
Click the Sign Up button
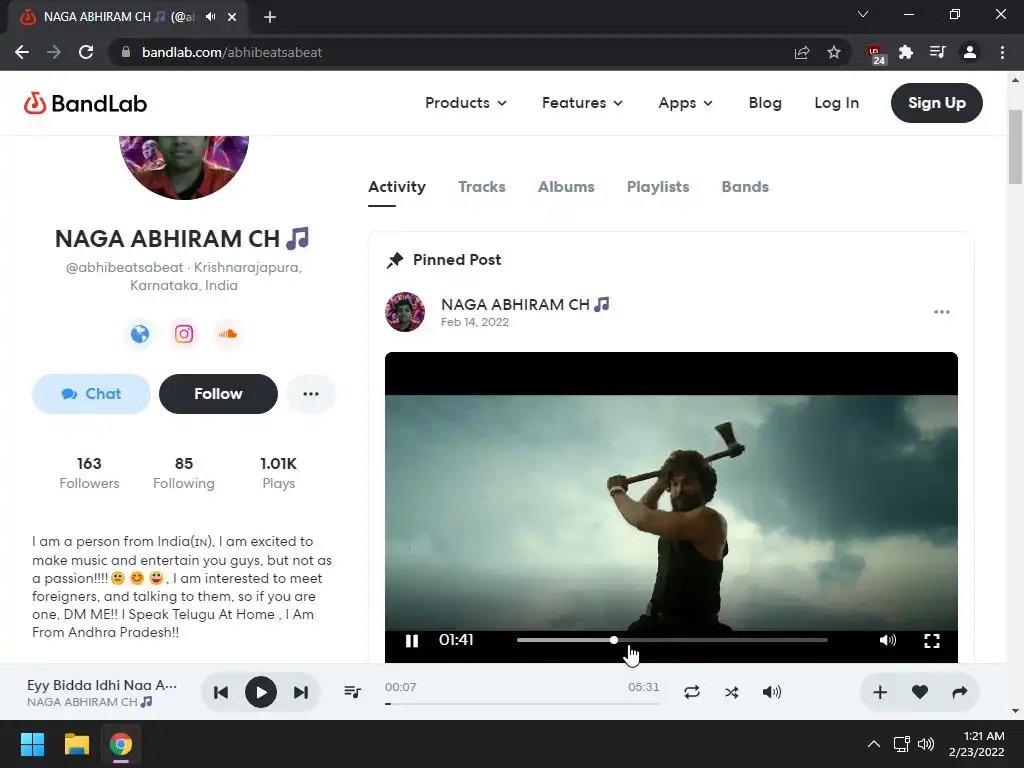click(936, 103)
